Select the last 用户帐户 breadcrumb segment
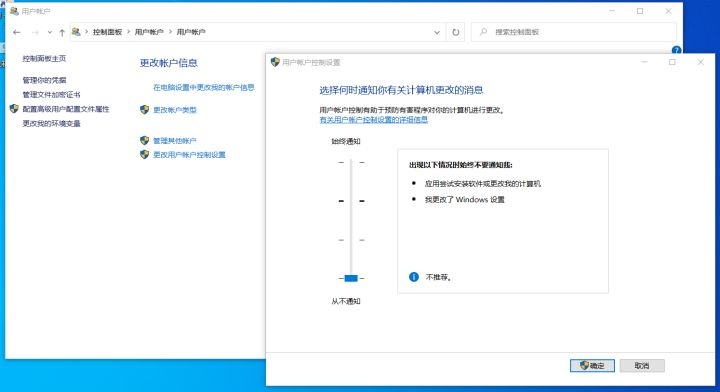Viewport: 720px width, 392px height. pos(191,32)
